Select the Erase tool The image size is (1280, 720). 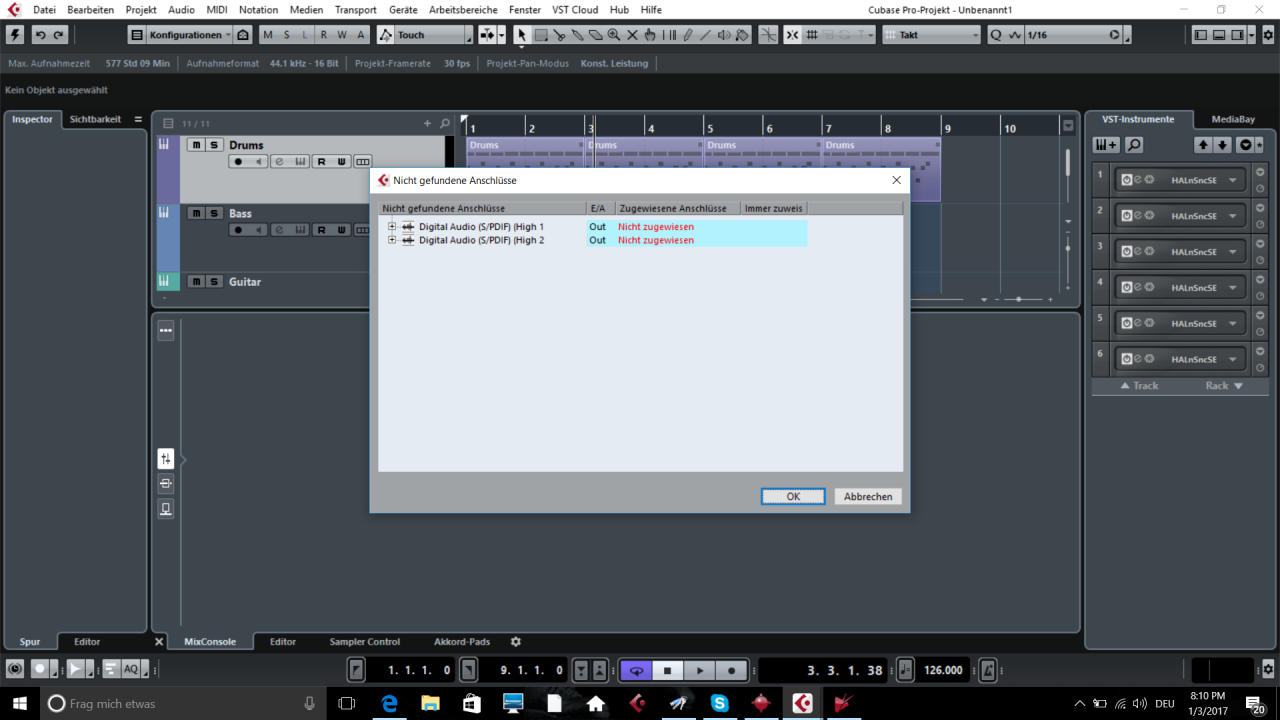(595, 35)
